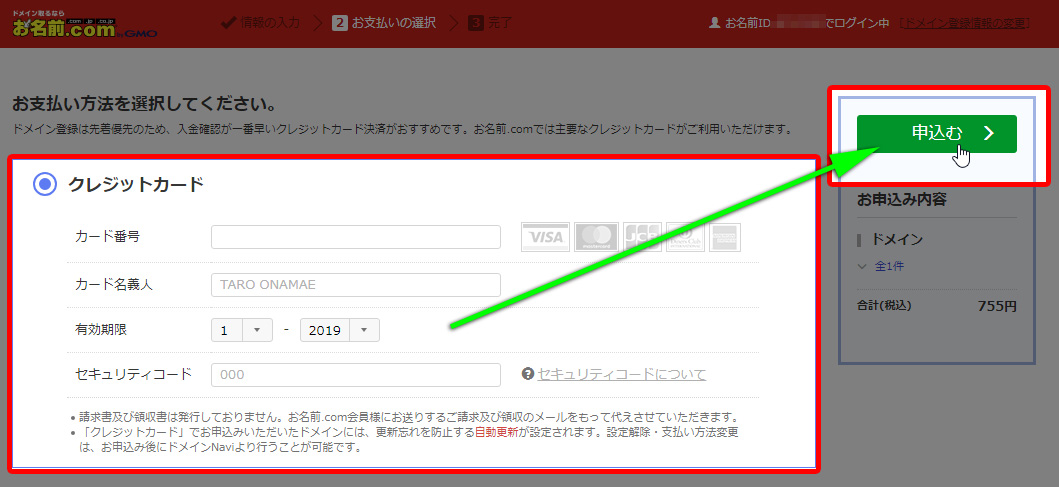Expand the 全1件 domain list
1059x487 pixels.
[x=882, y=266]
